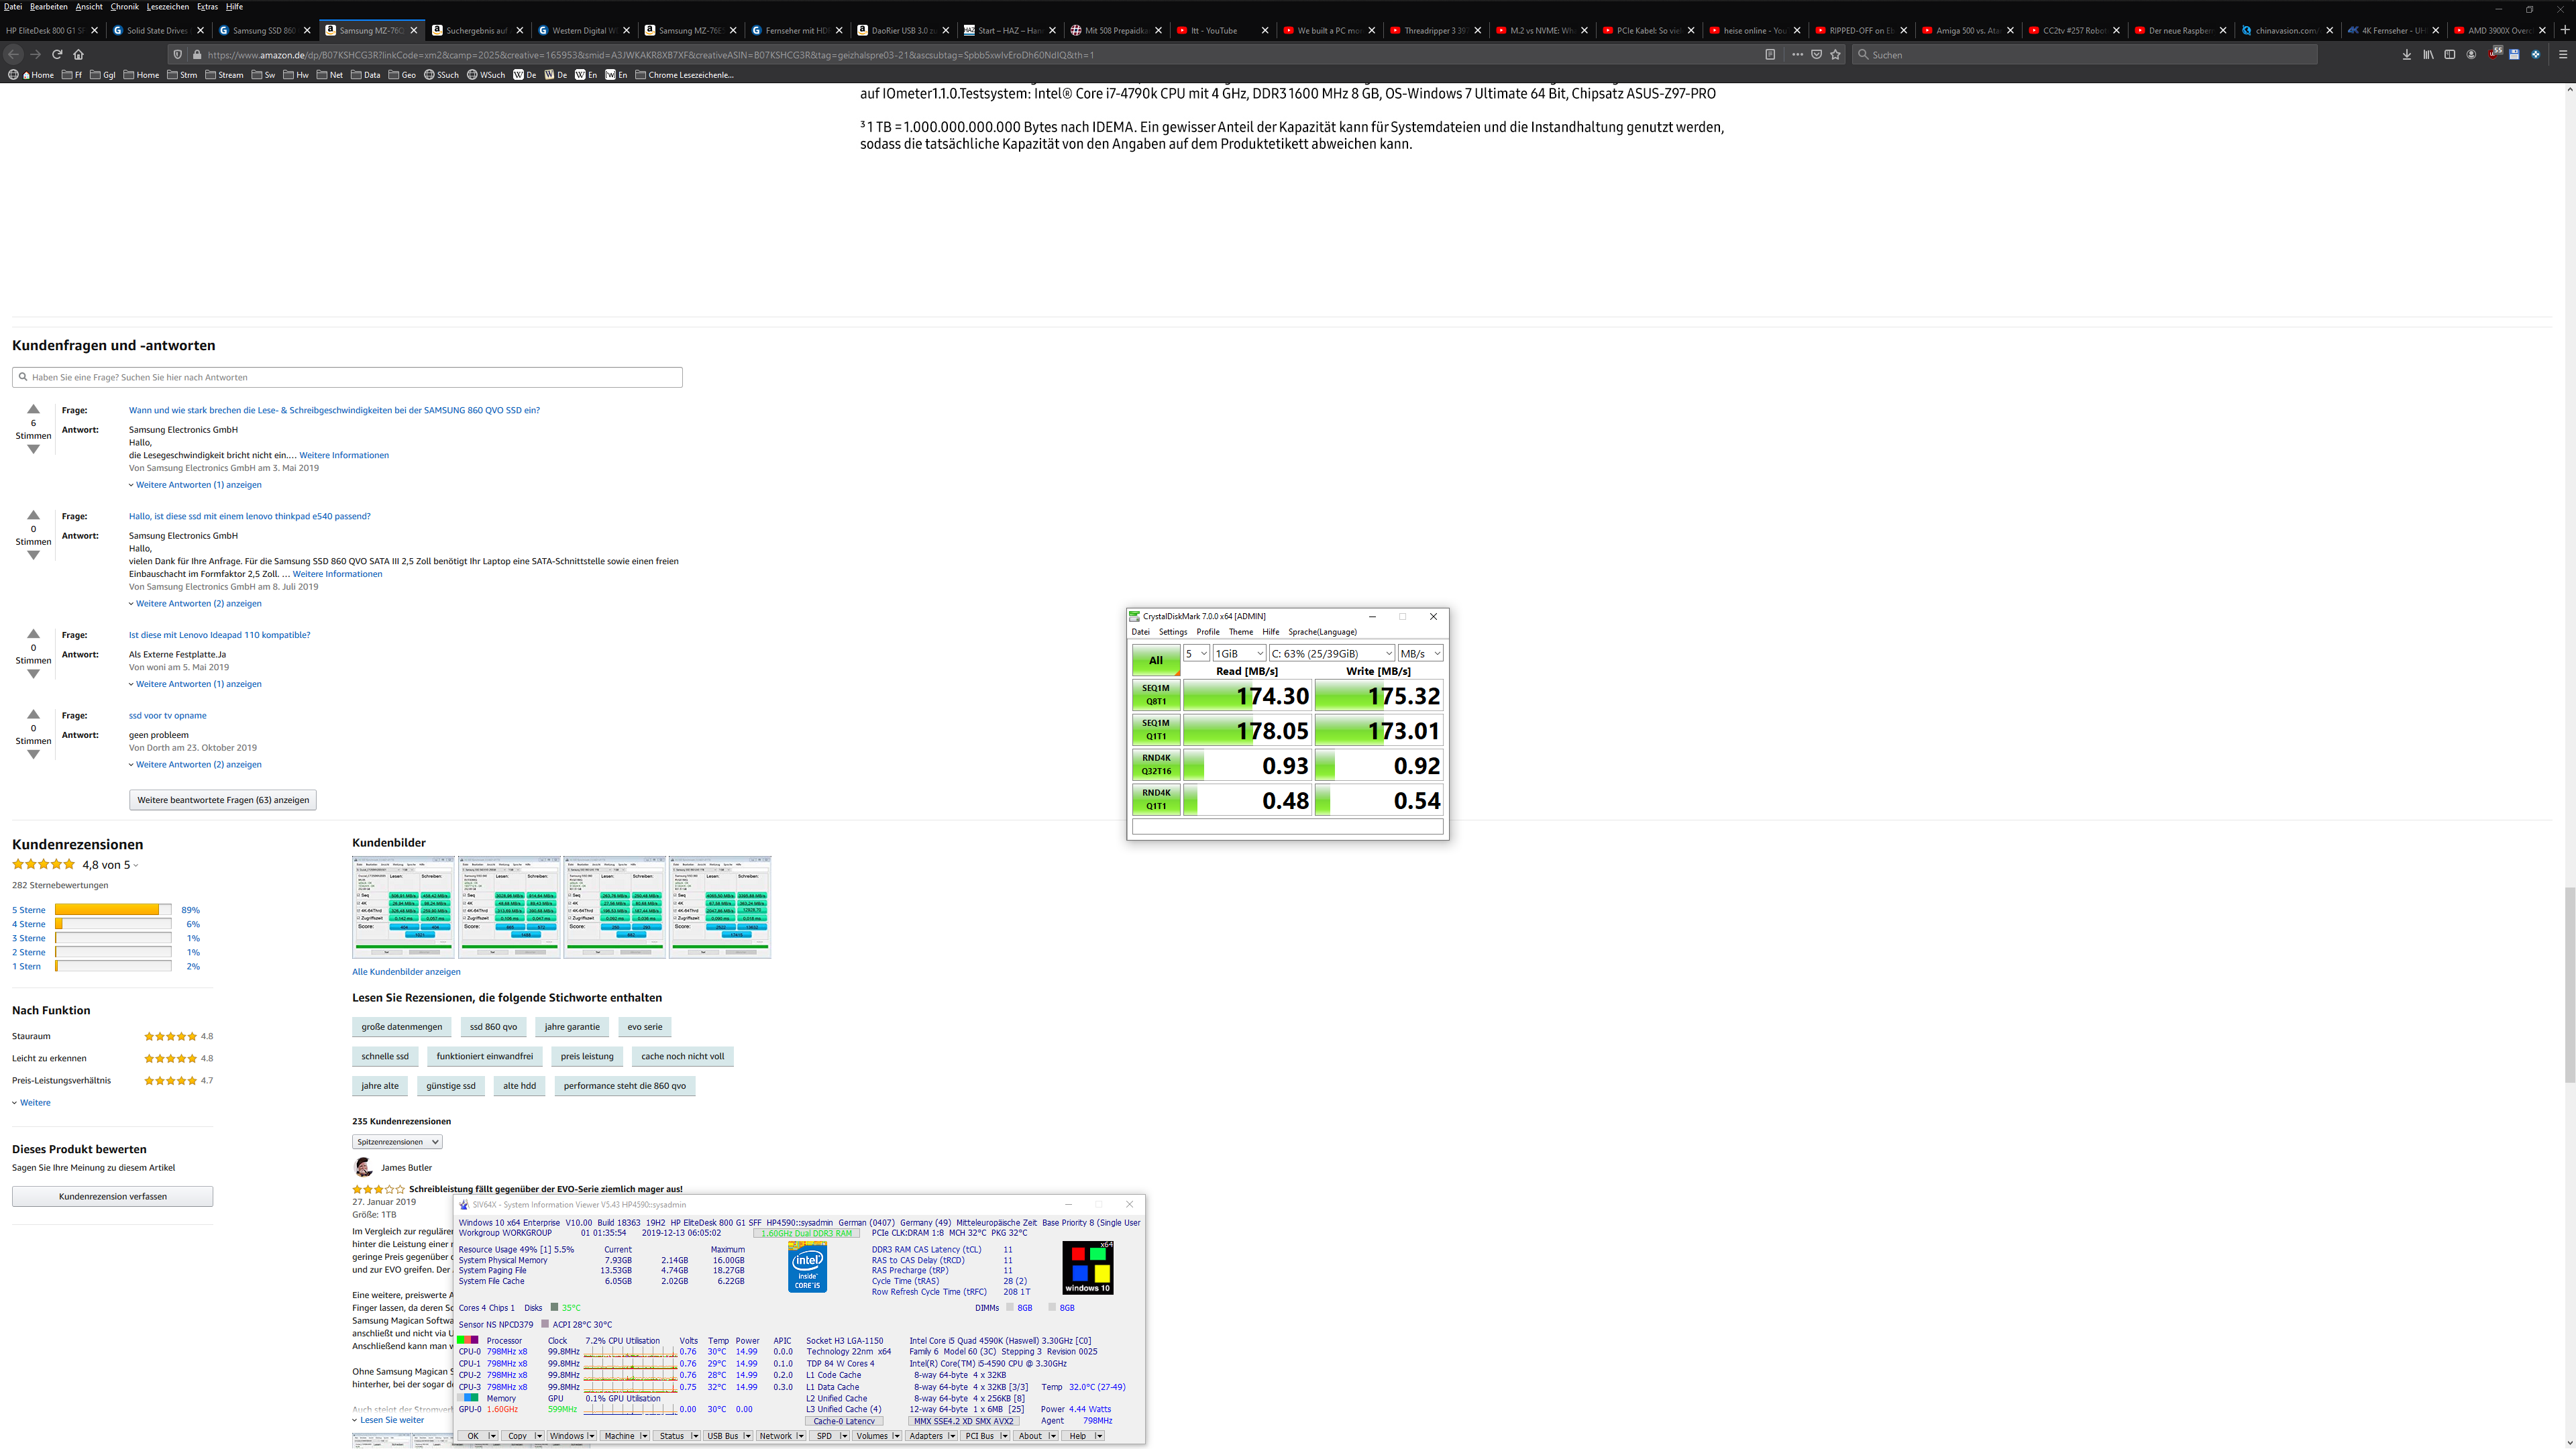Open the 'SSuch' bookmark in the bookmarks bar
Viewport: 2576px width, 1449px height.
[440, 75]
